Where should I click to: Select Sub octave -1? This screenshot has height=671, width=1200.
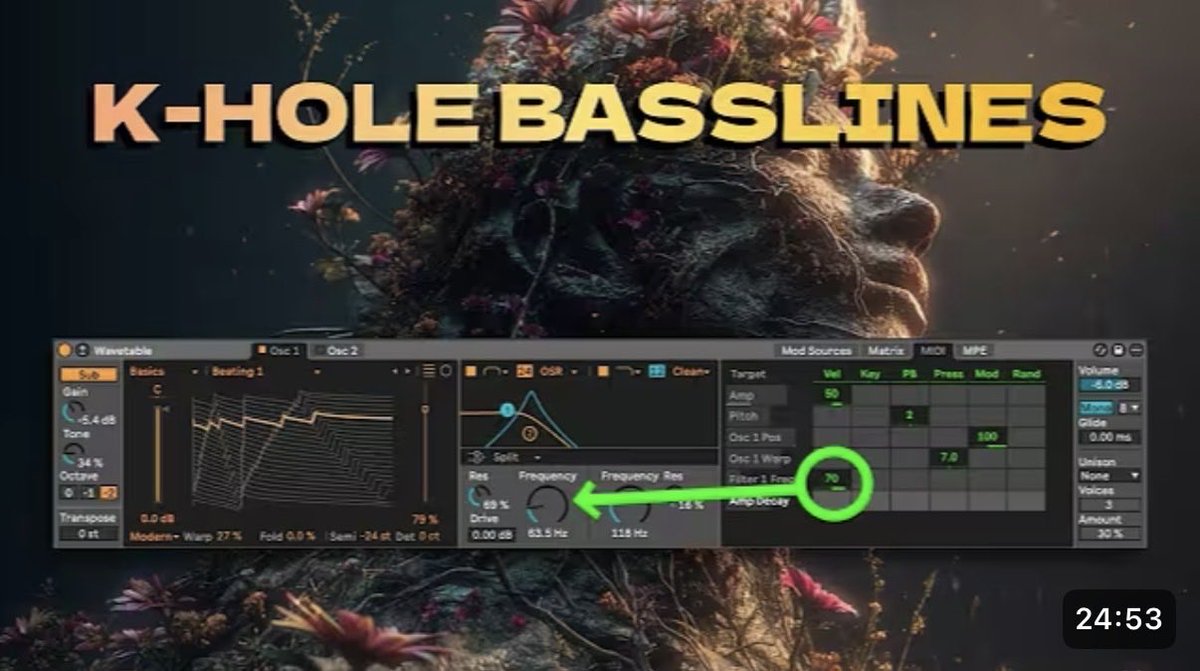pos(89,493)
